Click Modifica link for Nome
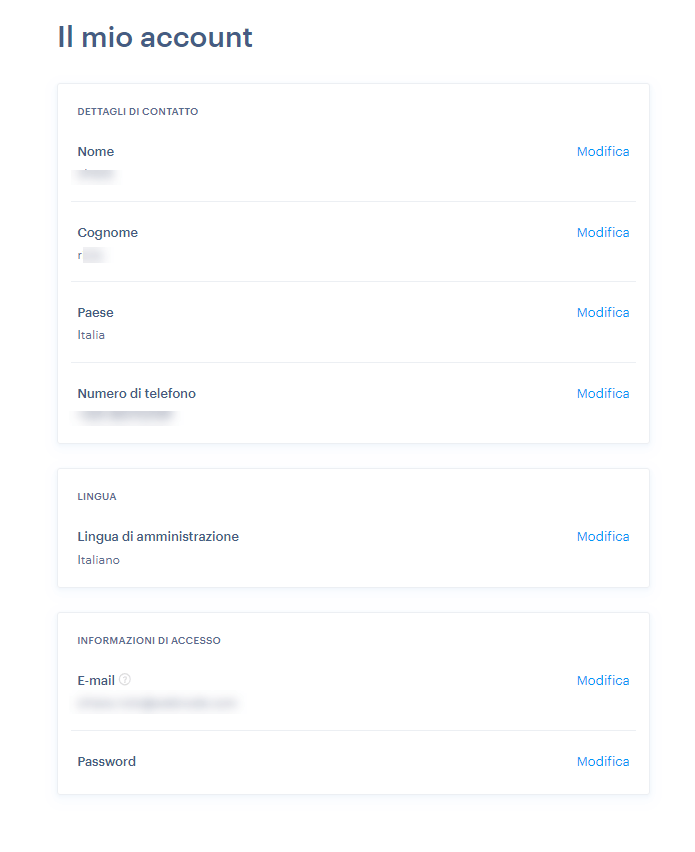Screen dimensions: 695x852 (x=603, y=152)
